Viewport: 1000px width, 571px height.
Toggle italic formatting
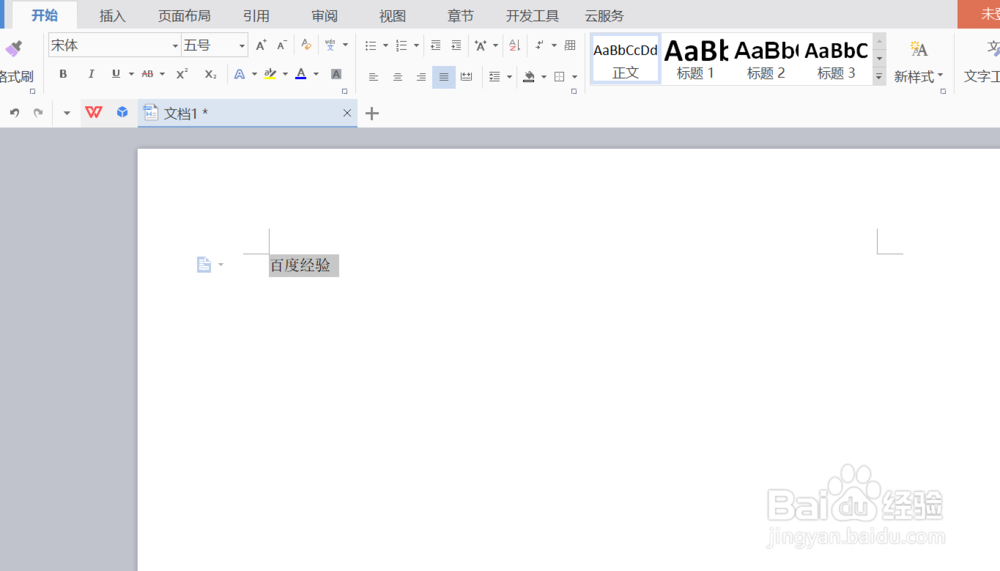pyautogui.click(x=91, y=74)
